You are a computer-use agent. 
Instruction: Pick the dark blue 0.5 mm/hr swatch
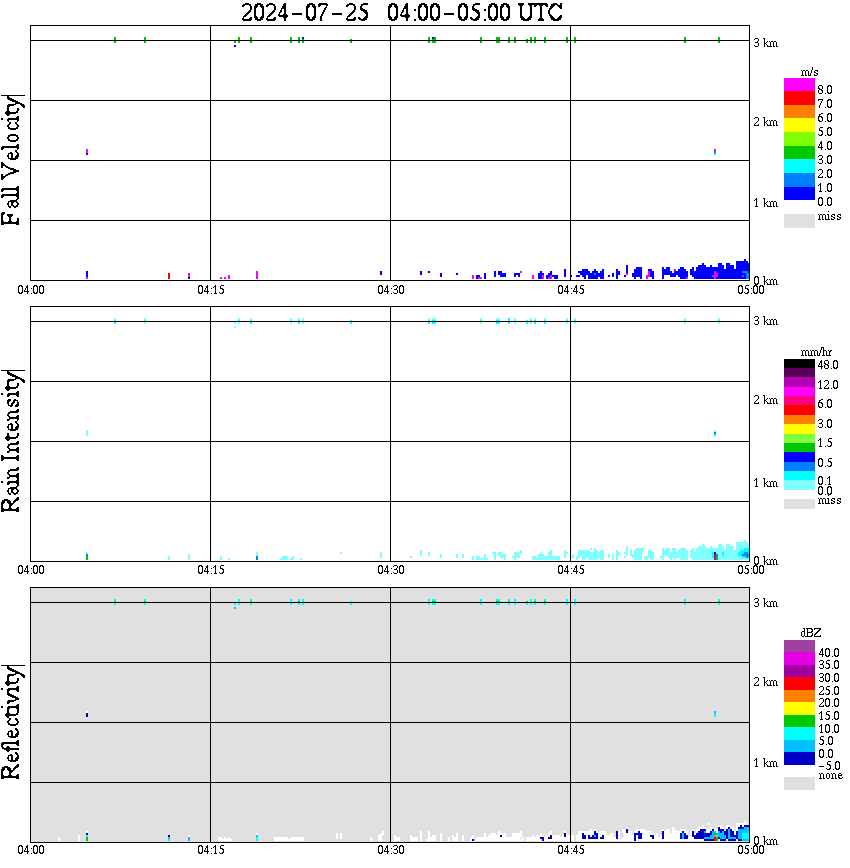(x=799, y=457)
